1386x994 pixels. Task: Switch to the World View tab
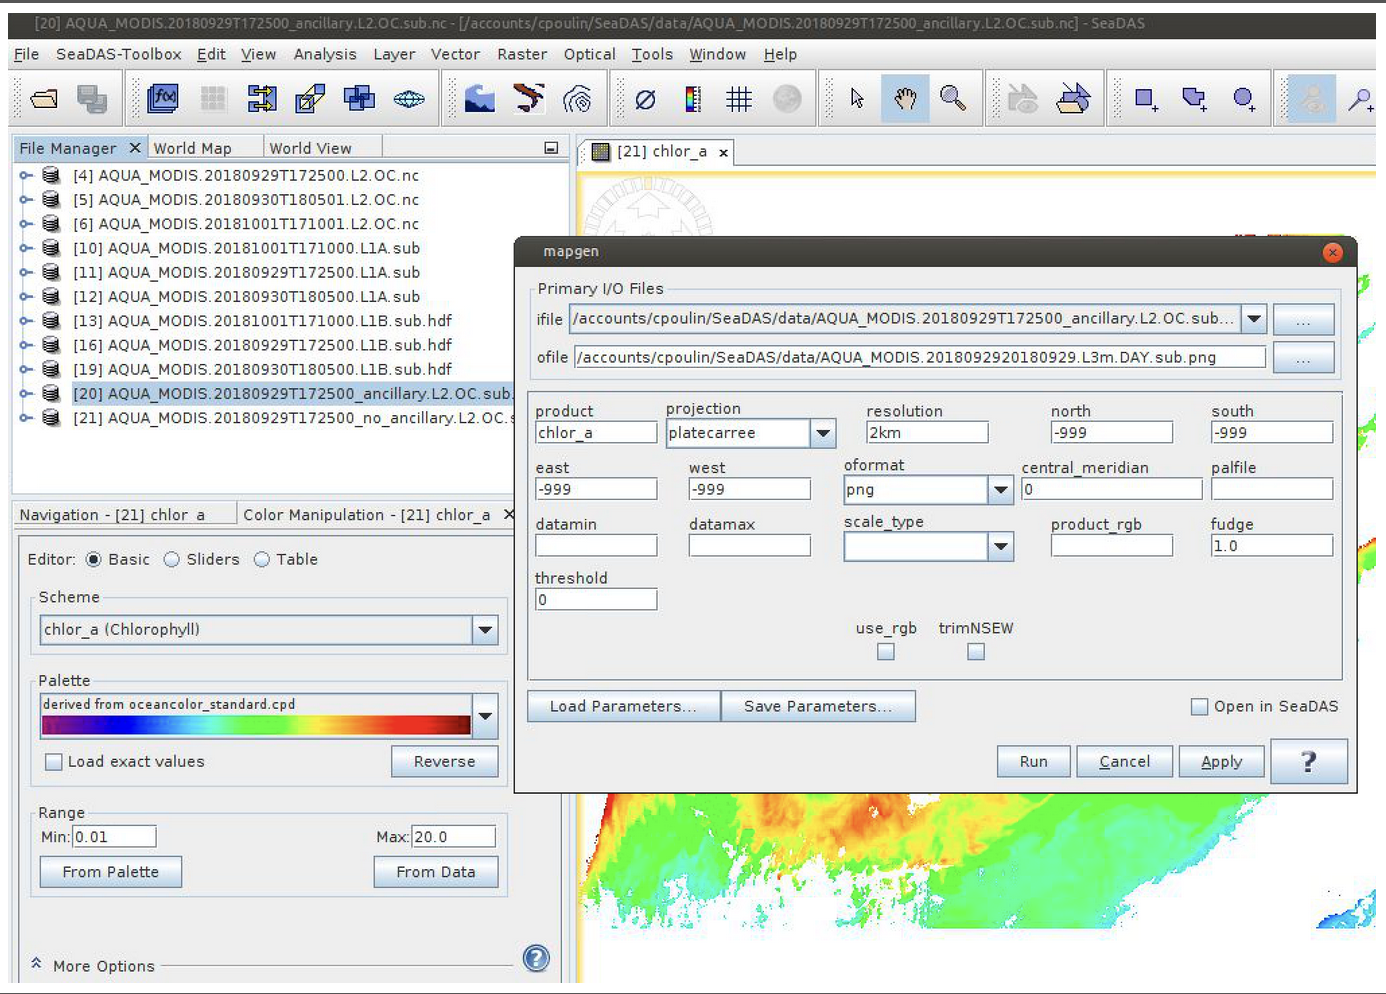(310, 148)
